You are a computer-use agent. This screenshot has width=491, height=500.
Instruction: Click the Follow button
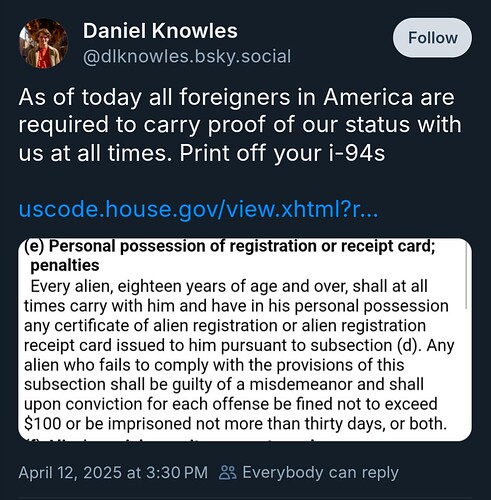(x=432, y=38)
